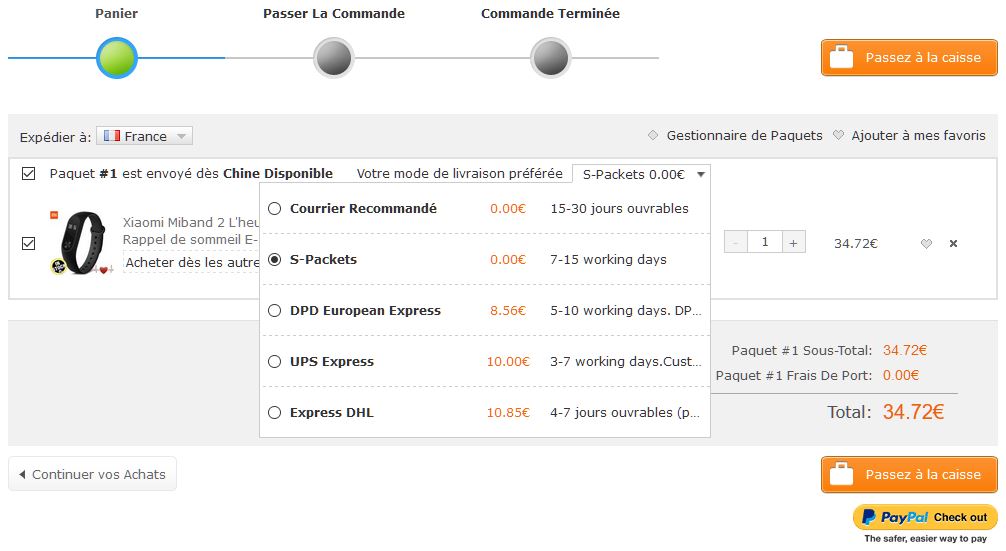Click the green Panier step circle
Image resolution: width=1006 pixels, height=551 pixels.
click(x=117, y=58)
